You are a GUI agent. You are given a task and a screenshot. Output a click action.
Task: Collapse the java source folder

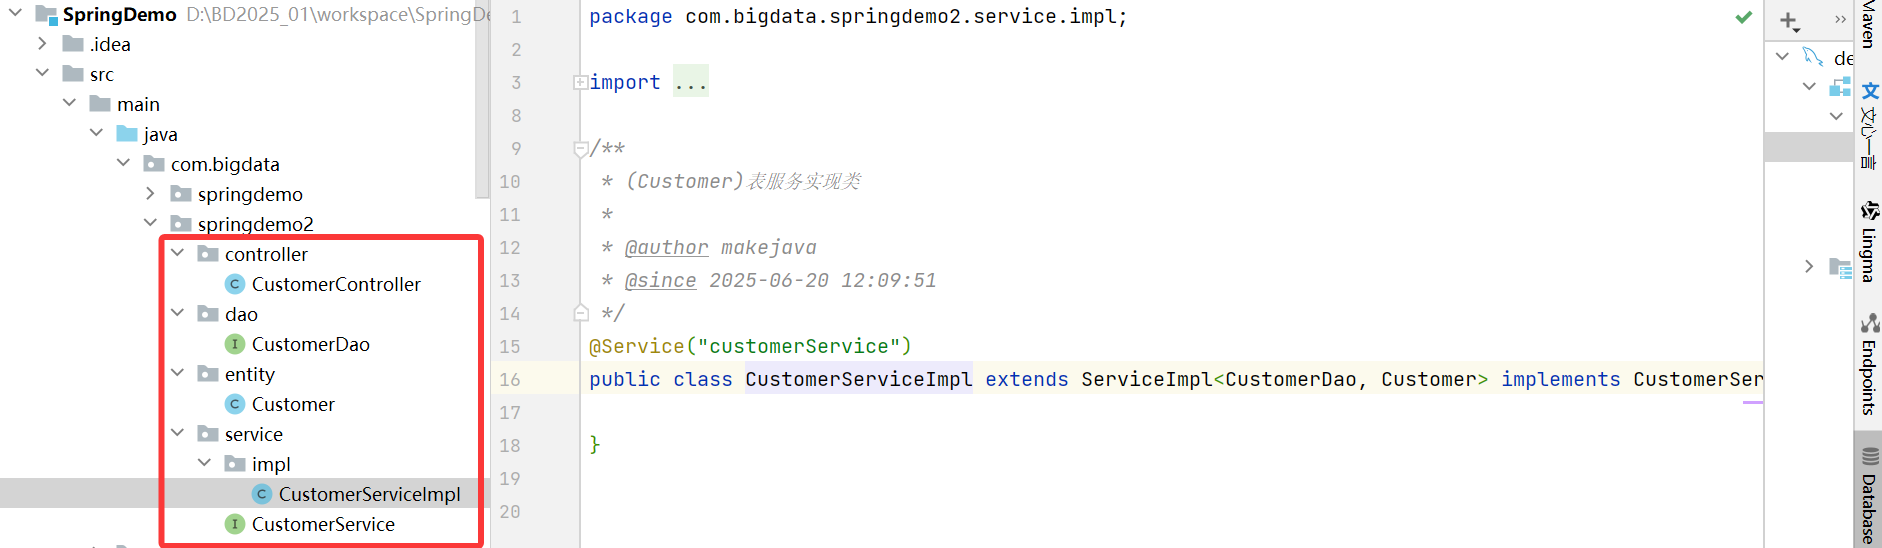[96, 133]
